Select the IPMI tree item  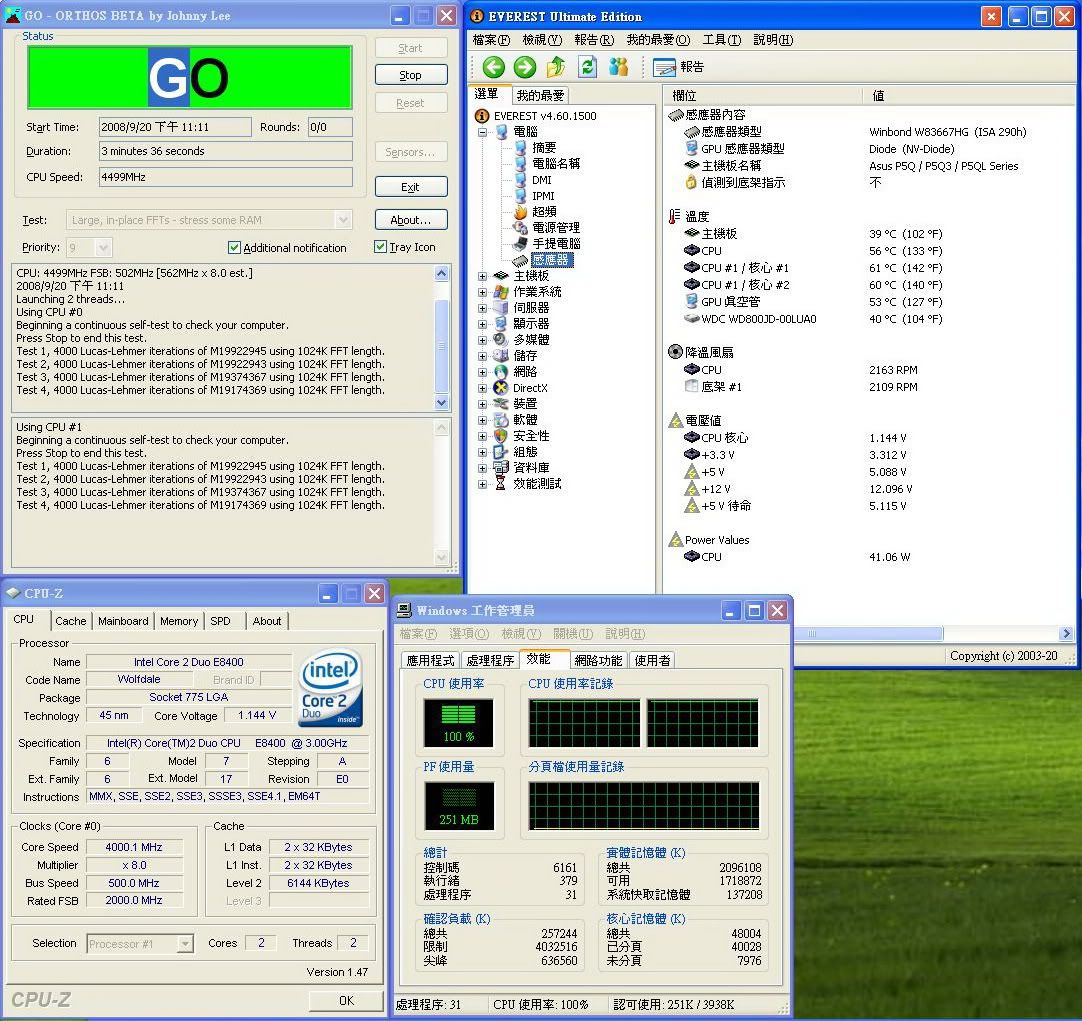[543, 196]
